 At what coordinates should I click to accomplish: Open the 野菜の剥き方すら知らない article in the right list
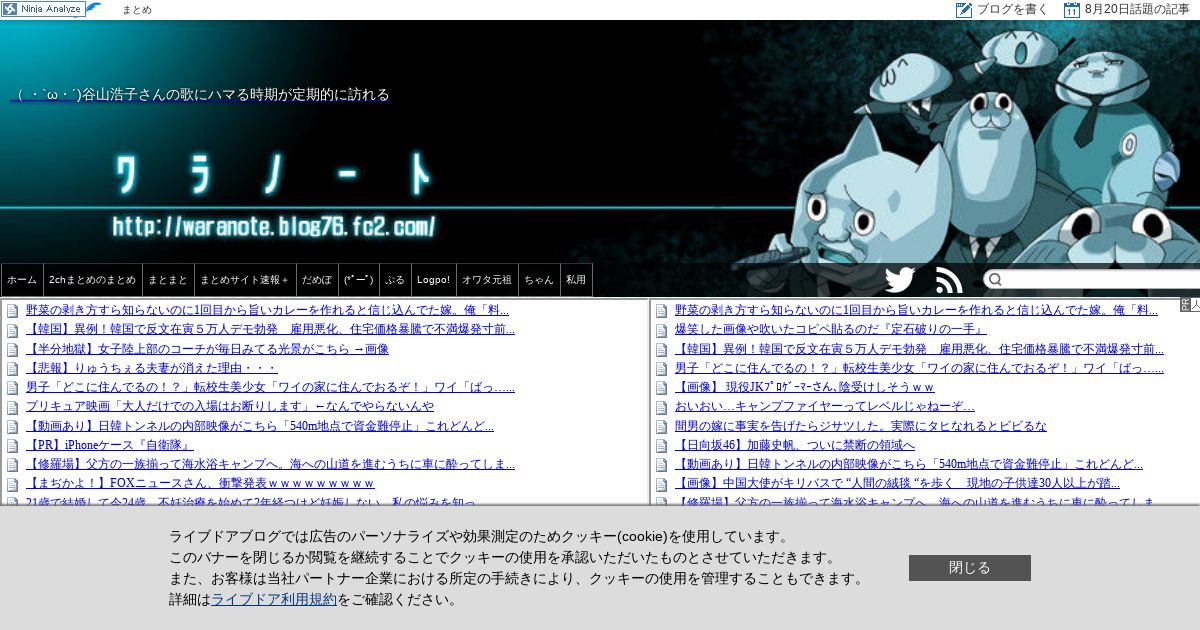click(x=916, y=310)
